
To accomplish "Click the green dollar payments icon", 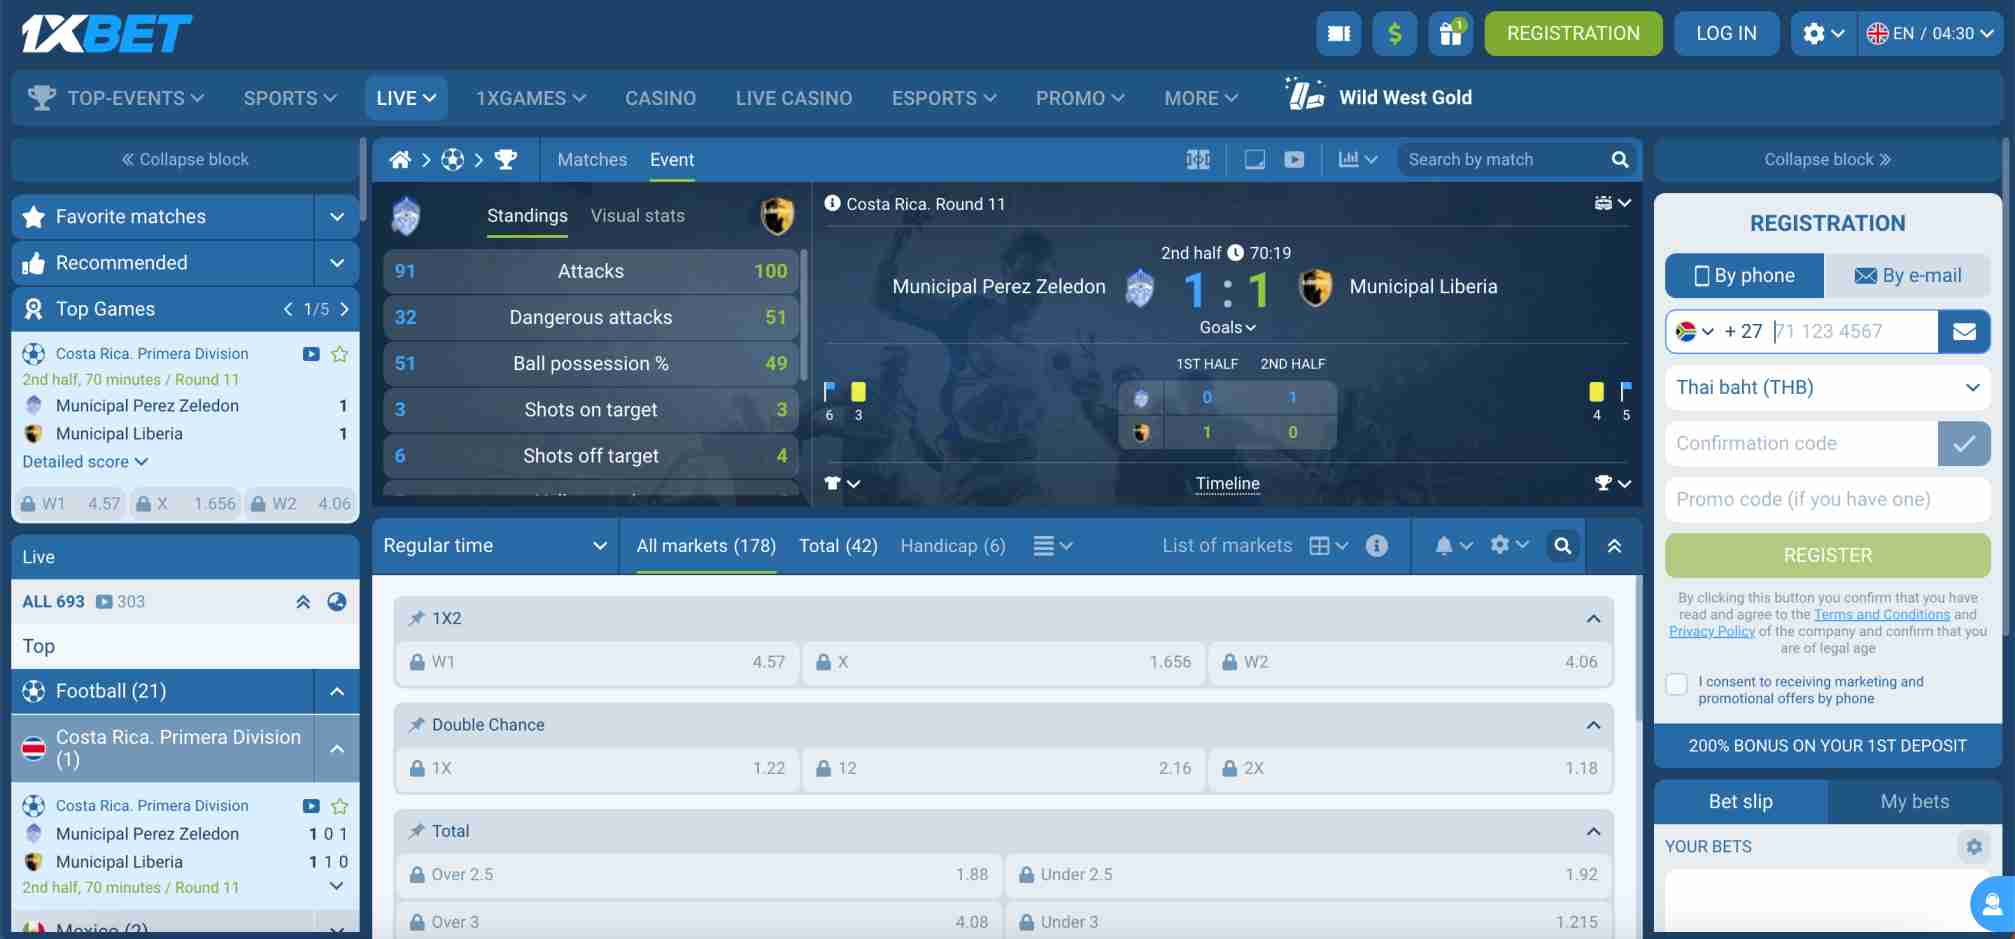I will [1394, 33].
